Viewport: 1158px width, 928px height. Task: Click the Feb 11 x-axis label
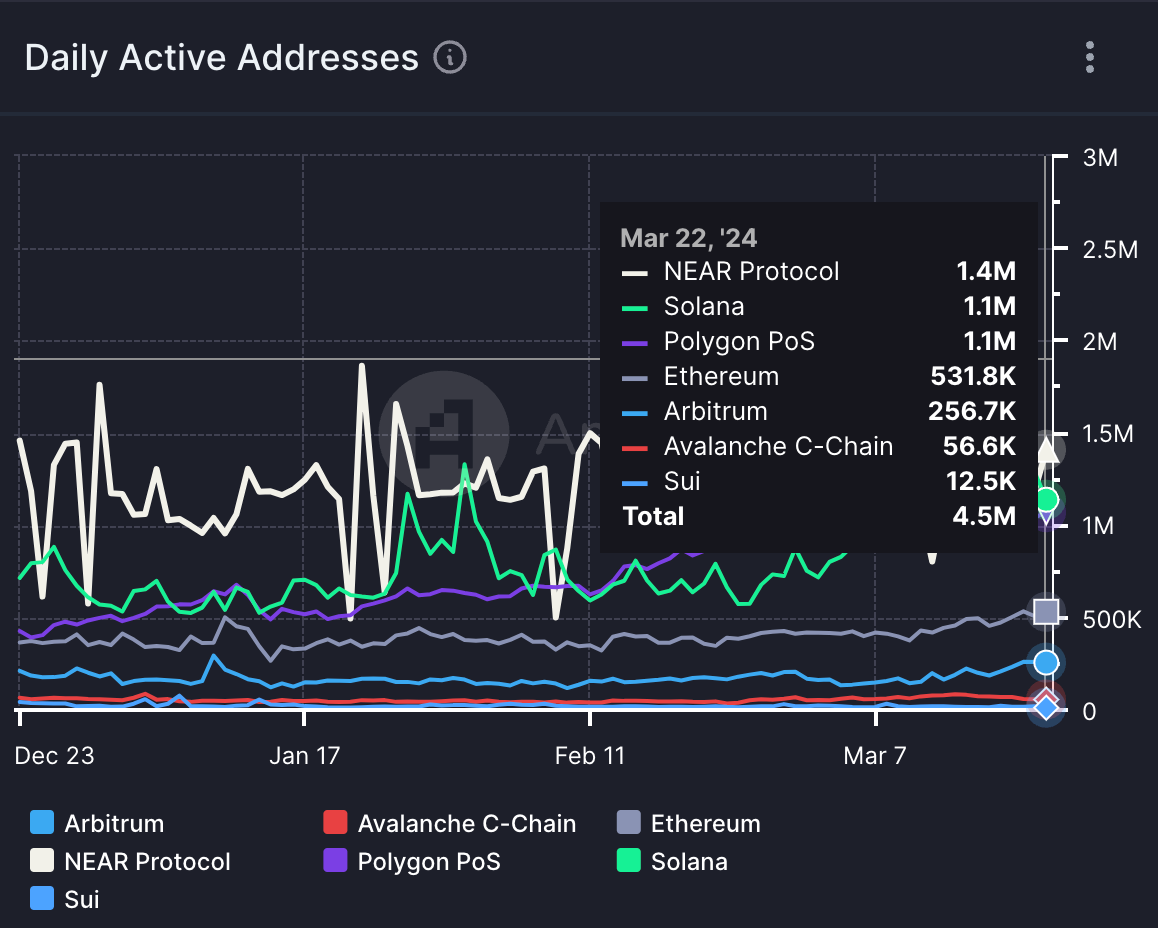[589, 755]
